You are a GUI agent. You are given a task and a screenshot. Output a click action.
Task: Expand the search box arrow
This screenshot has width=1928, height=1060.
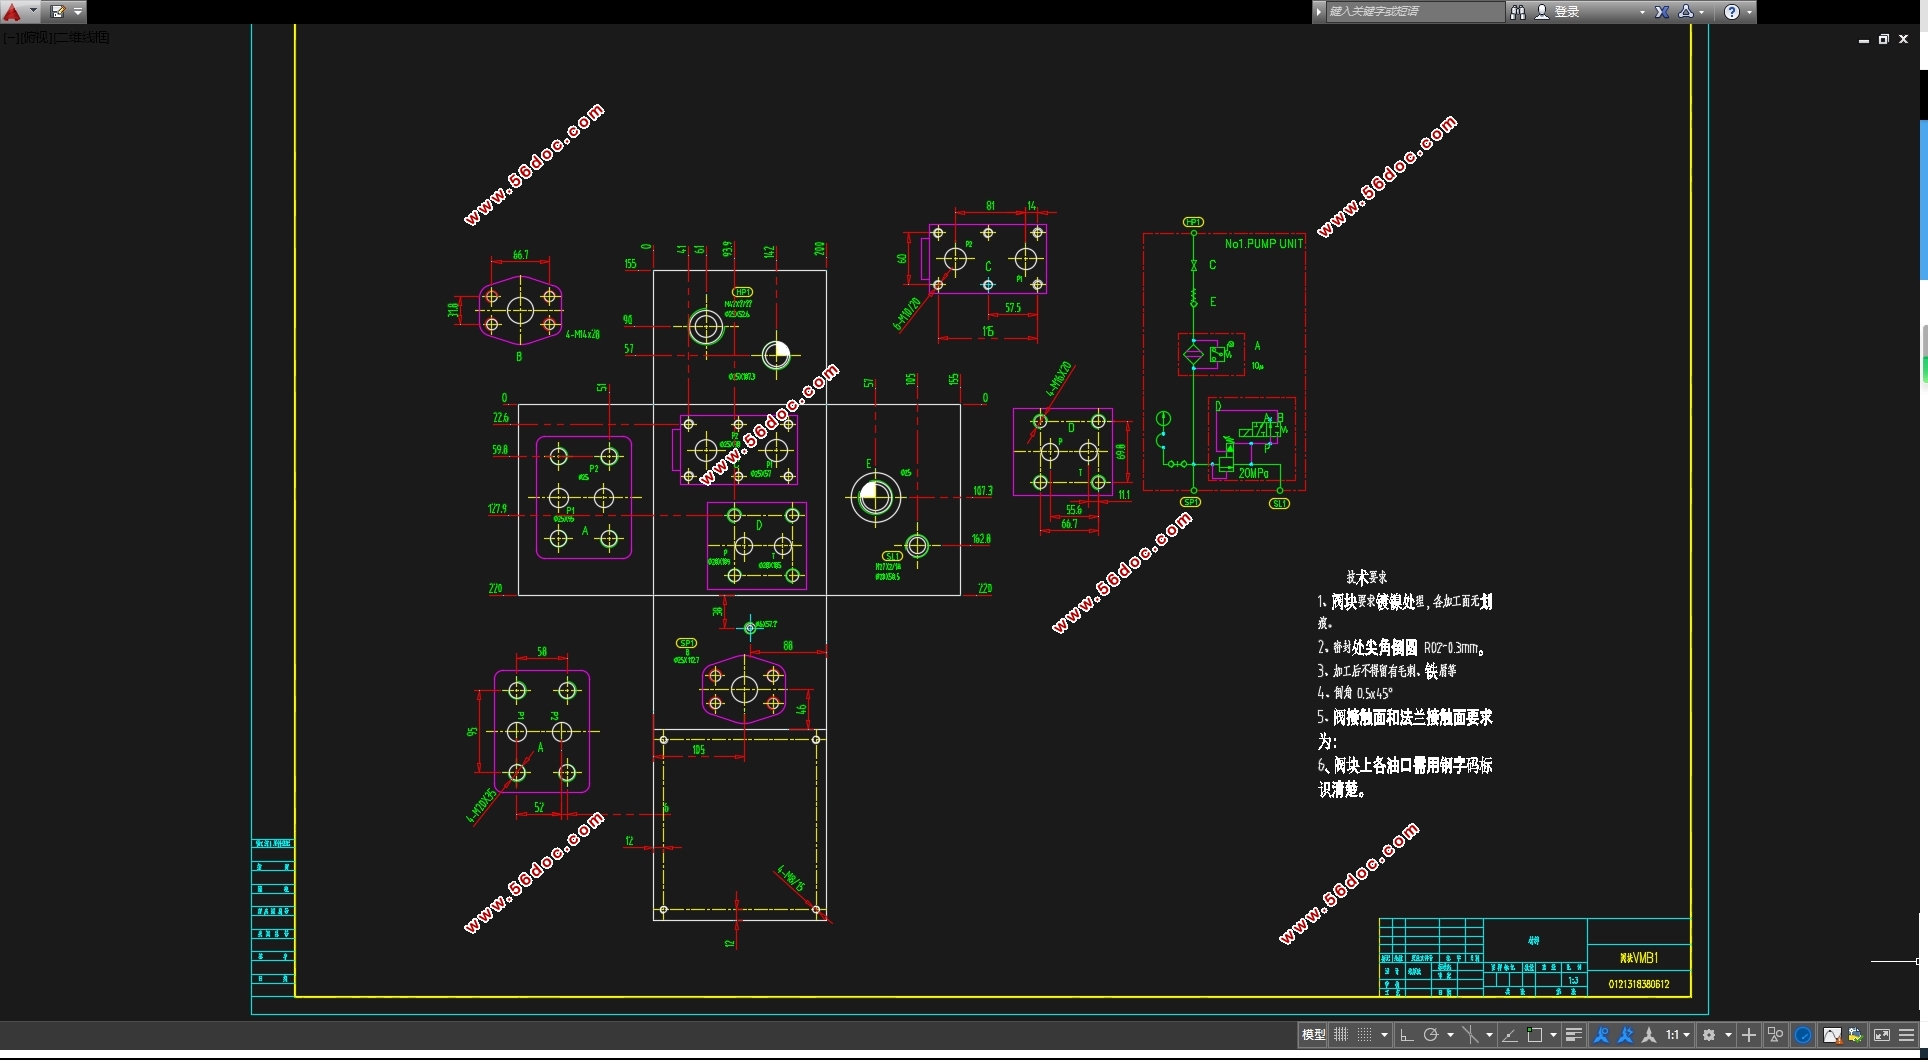pos(1320,12)
